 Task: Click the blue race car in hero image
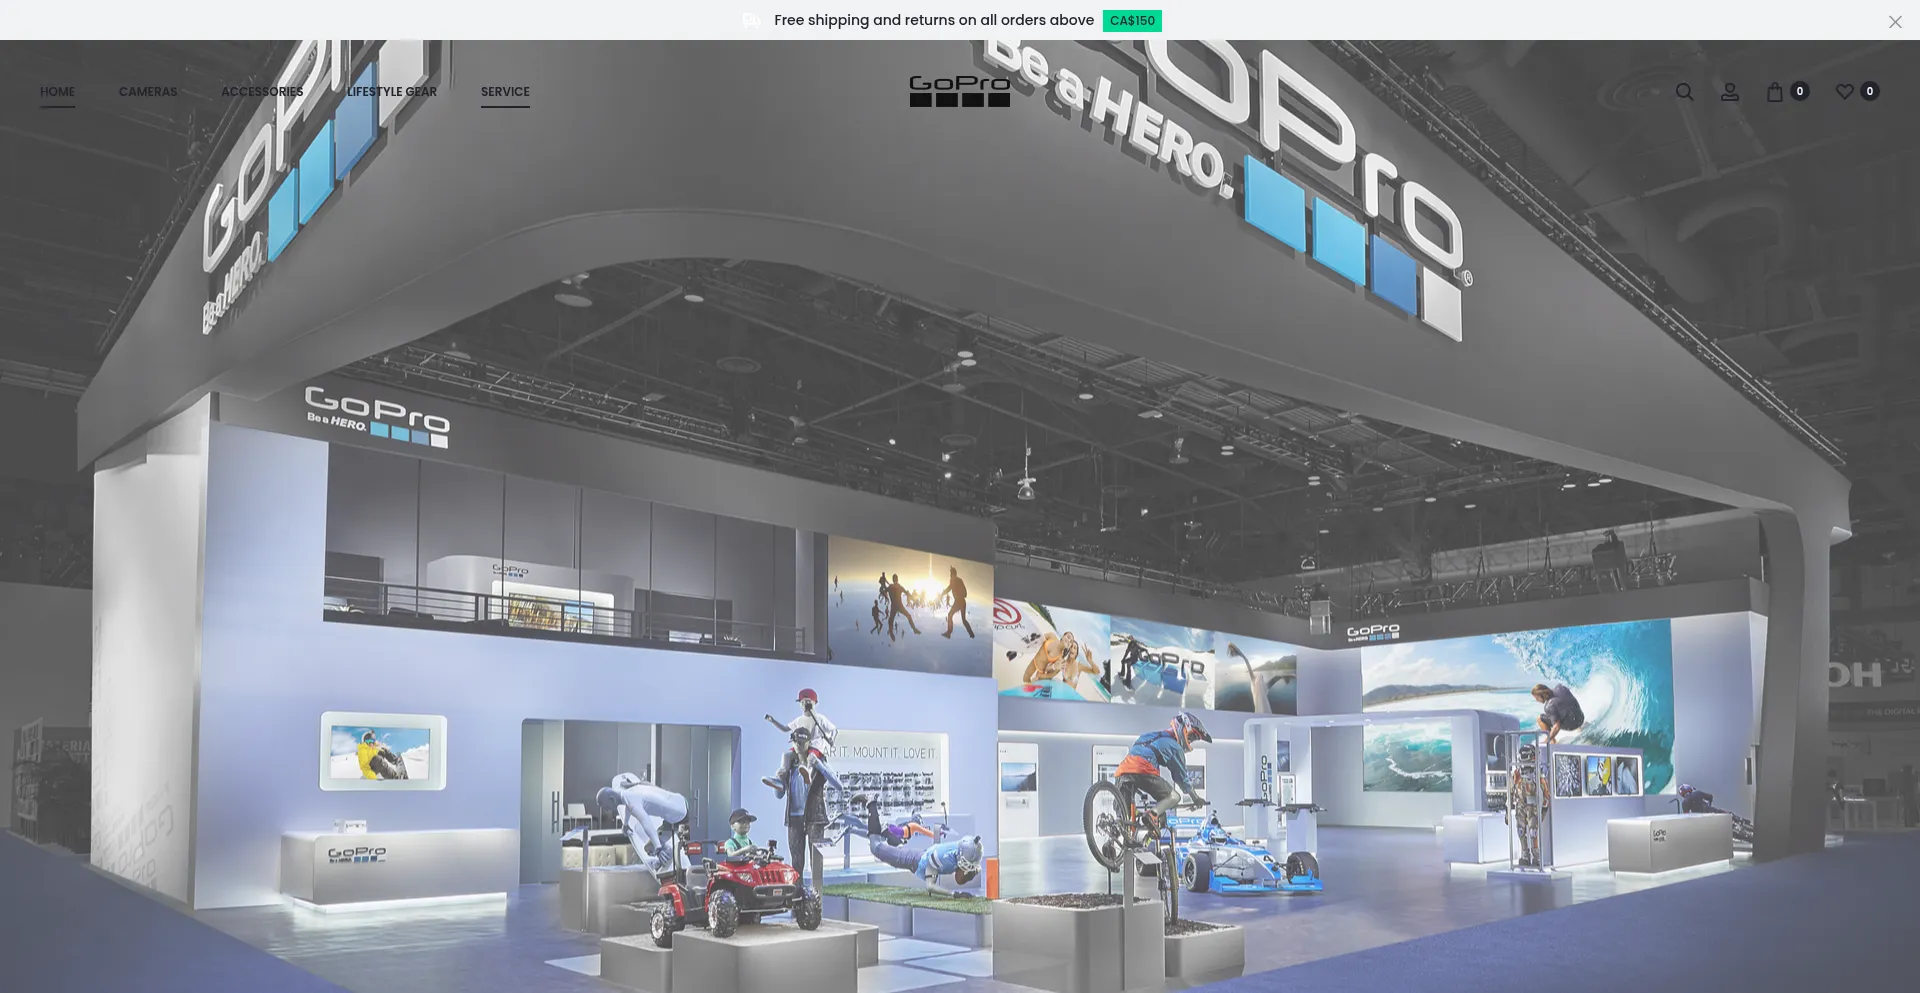tap(1250, 860)
